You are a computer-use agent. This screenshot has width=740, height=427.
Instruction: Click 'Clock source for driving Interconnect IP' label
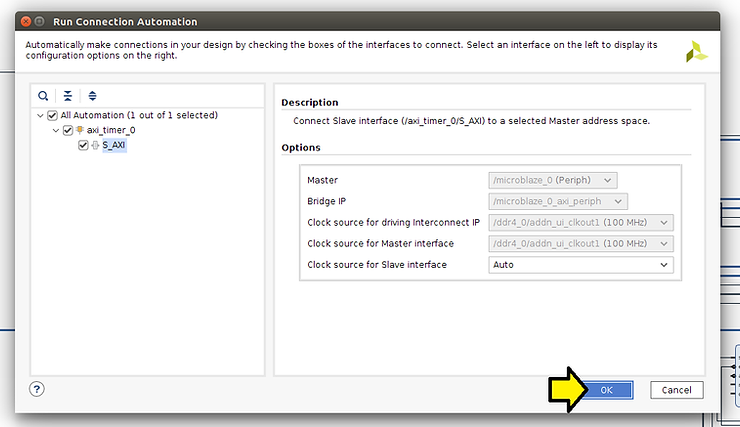click(x=394, y=223)
